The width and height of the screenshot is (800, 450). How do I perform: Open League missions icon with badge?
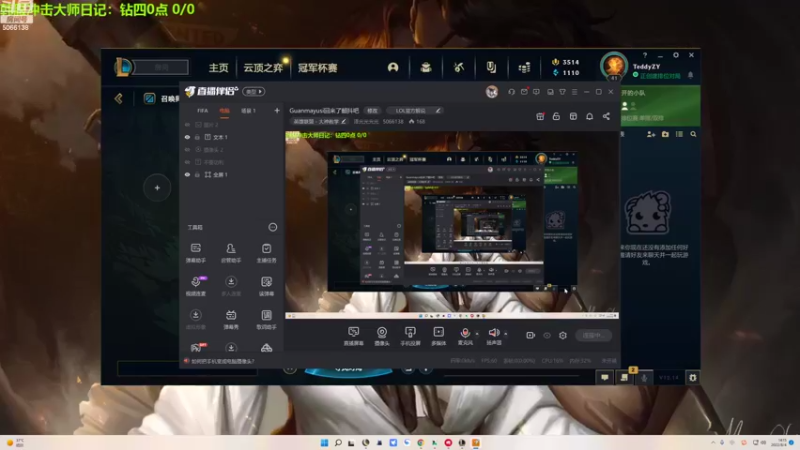624,378
